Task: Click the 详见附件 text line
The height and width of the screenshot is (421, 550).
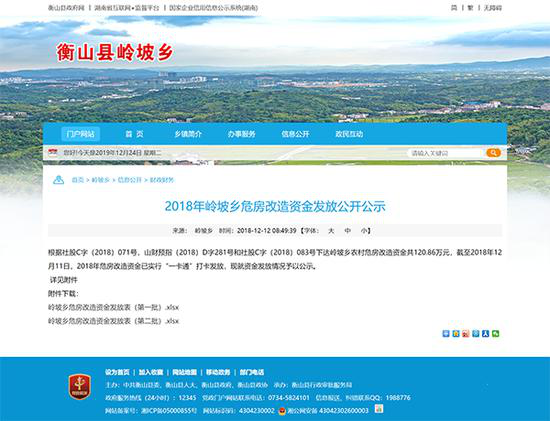Action: [63, 280]
